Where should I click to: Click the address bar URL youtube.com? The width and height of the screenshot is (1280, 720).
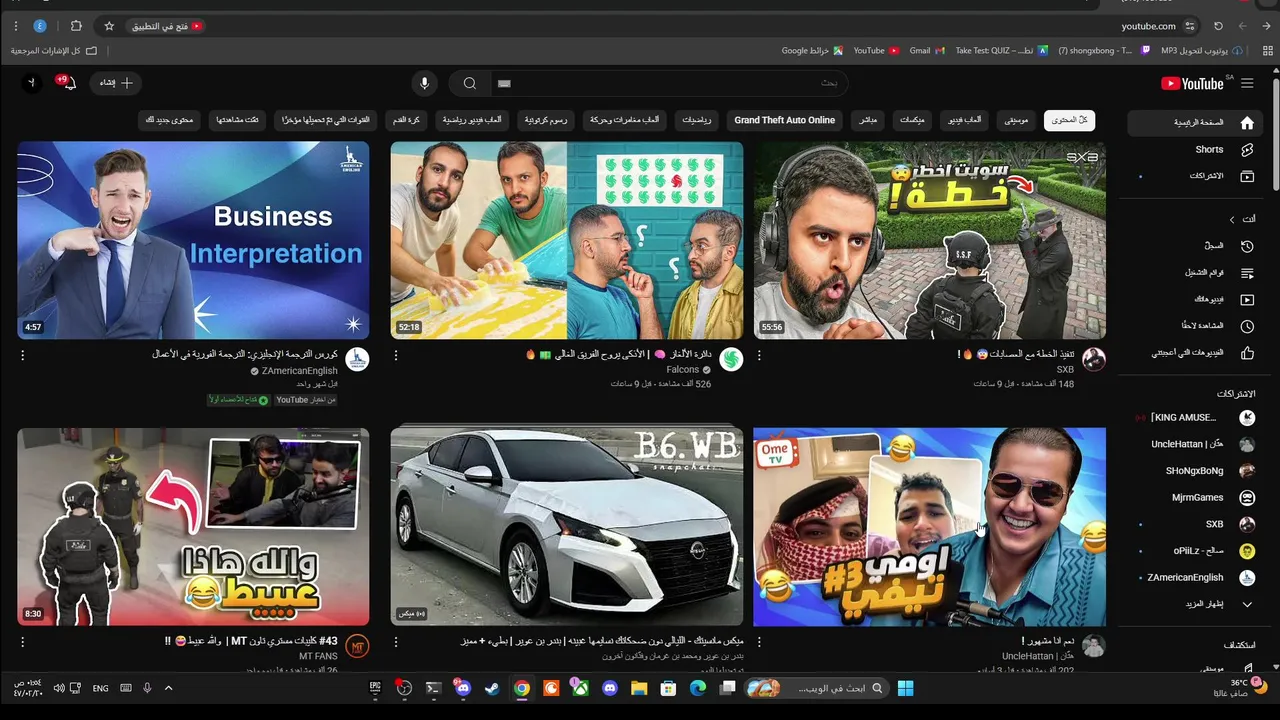tap(1148, 26)
